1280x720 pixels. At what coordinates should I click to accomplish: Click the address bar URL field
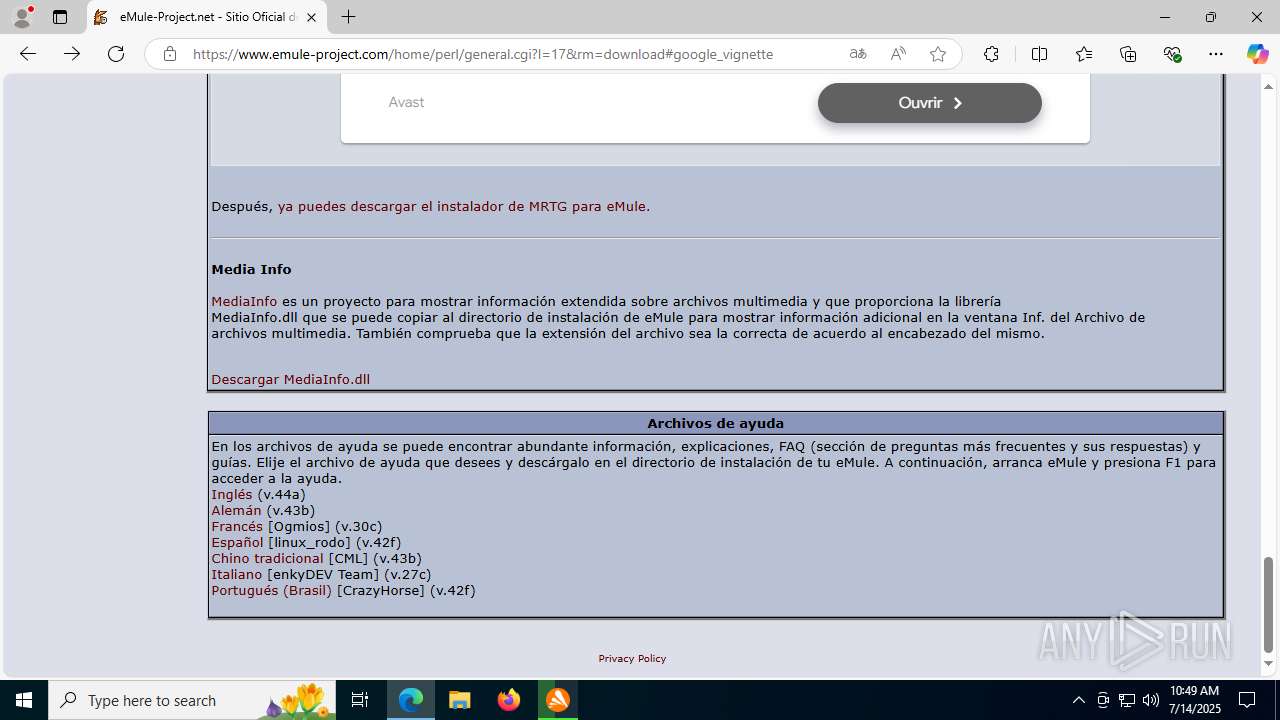click(482, 54)
